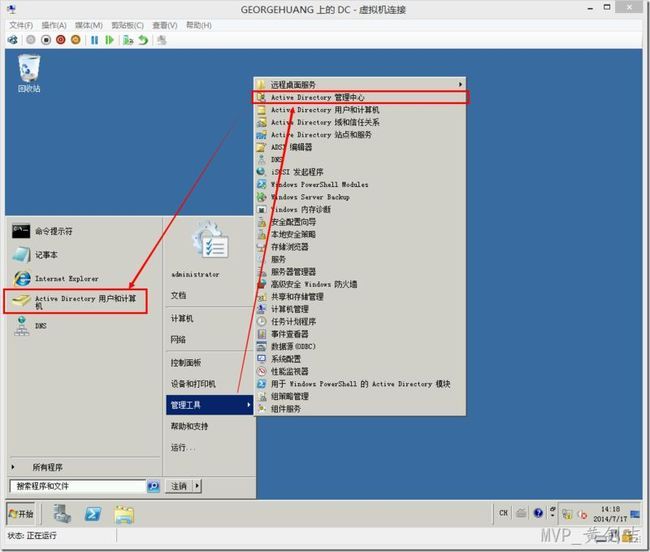Open 计算机 in Start menu
The height and width of the screenshot is (552, 650).
209,318
